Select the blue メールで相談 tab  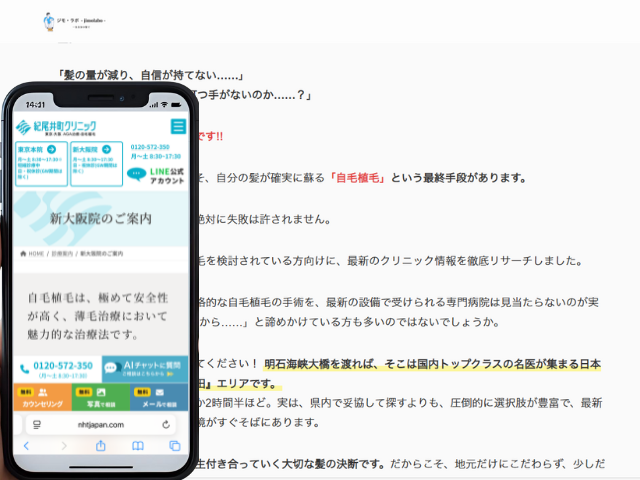(x=160, y=398)
